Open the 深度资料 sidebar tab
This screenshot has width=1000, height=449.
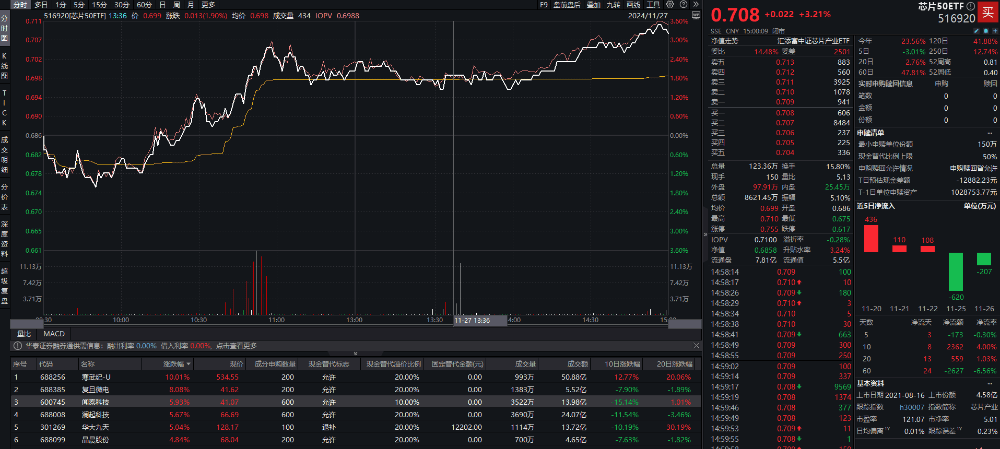tap(4, 240)
